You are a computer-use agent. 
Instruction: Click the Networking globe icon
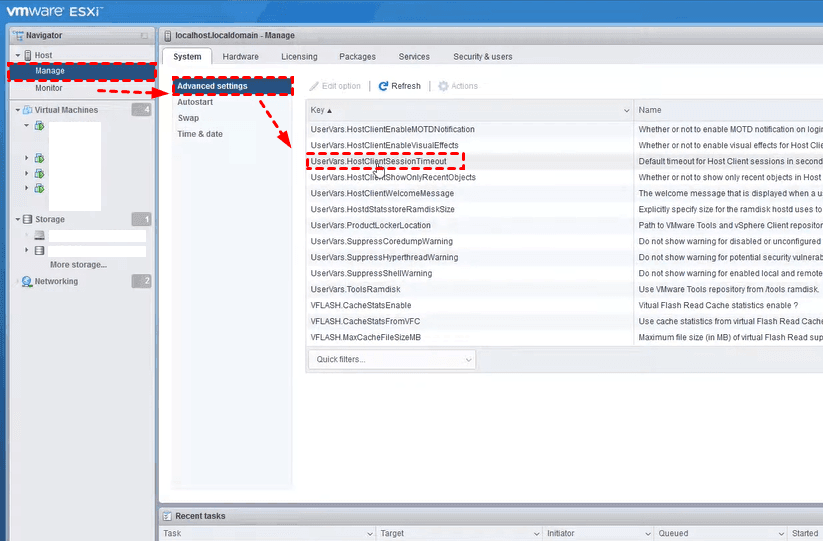pos(27,282)
